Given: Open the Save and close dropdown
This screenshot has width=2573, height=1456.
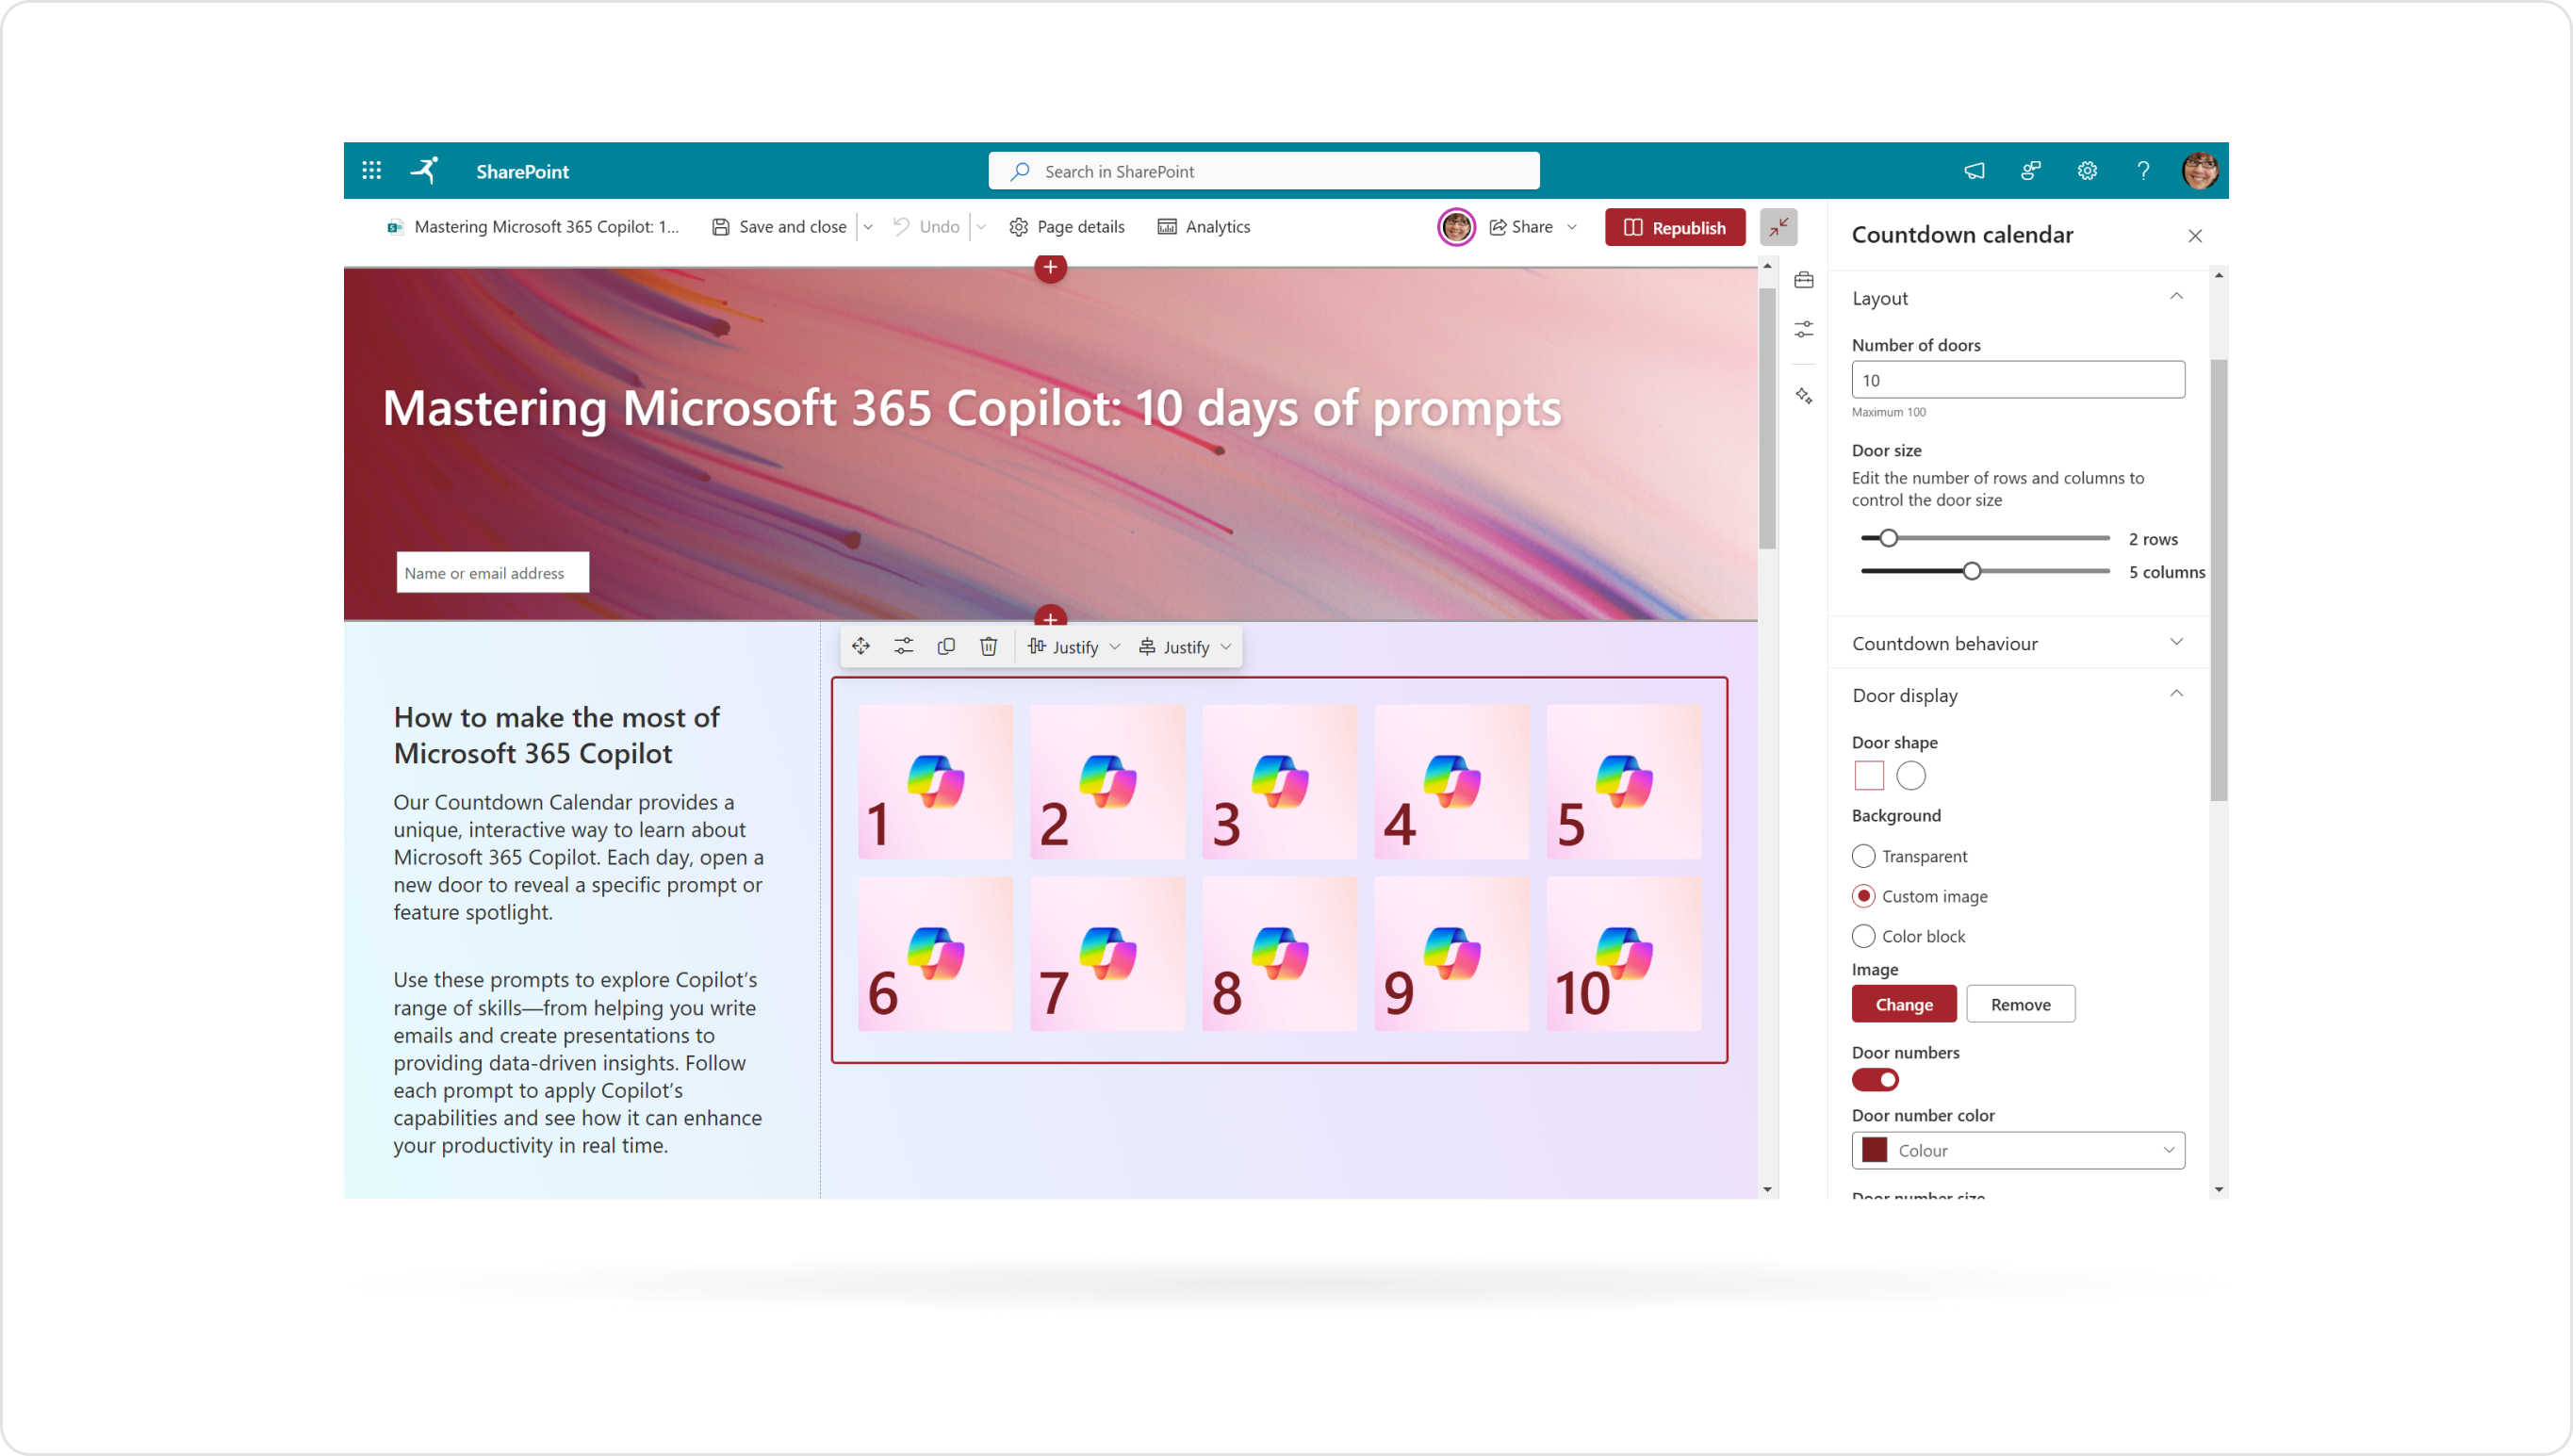Looking at the screenshot, I should tap(868, 226).
